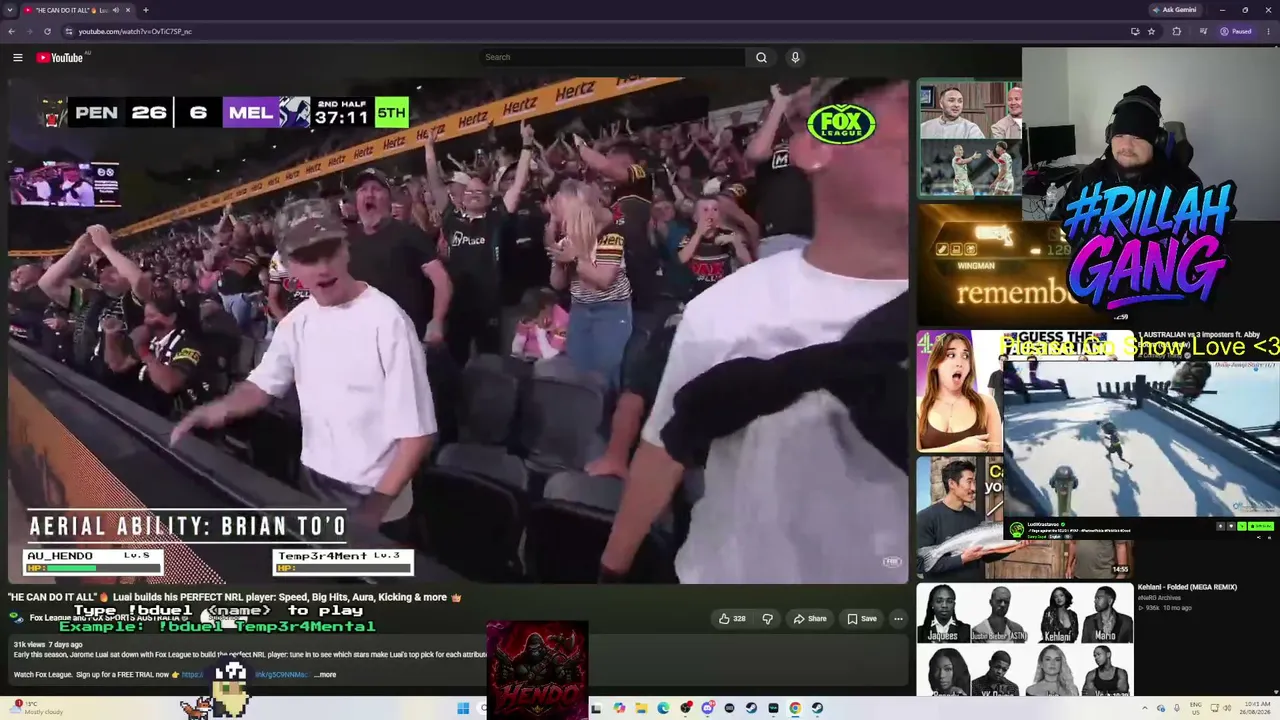Open the Windows Start menu
1280x720 pixels.
click(463, 708)
